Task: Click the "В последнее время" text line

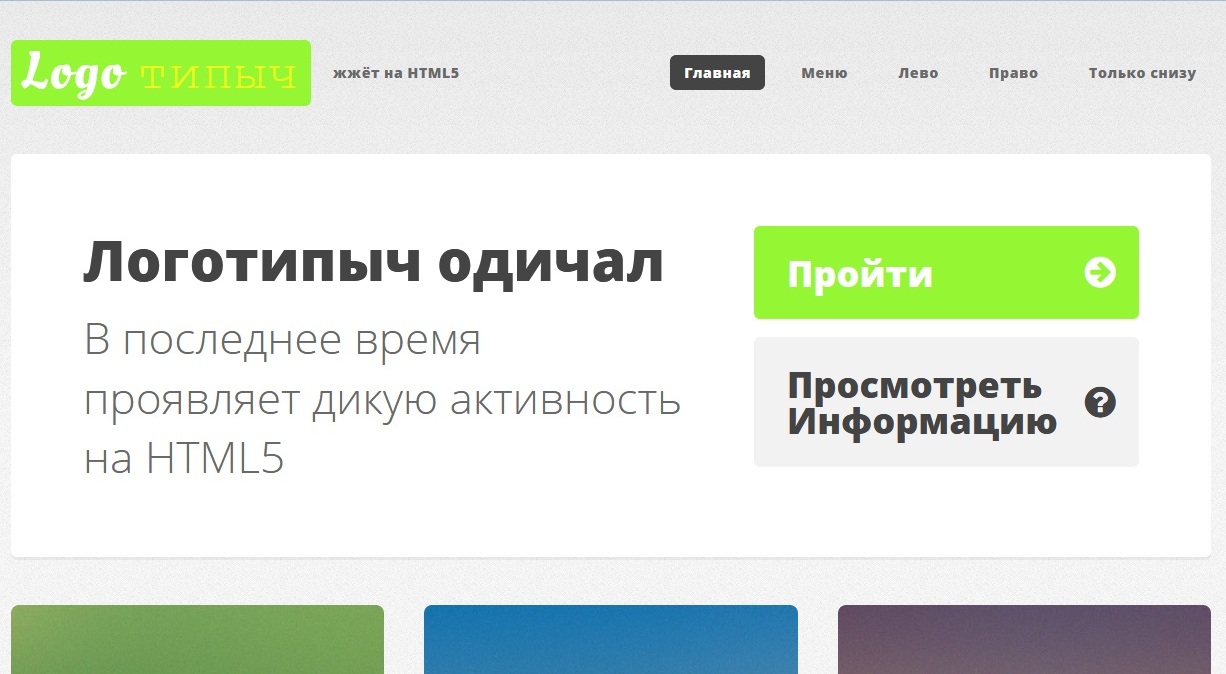Action: point(282,340)
